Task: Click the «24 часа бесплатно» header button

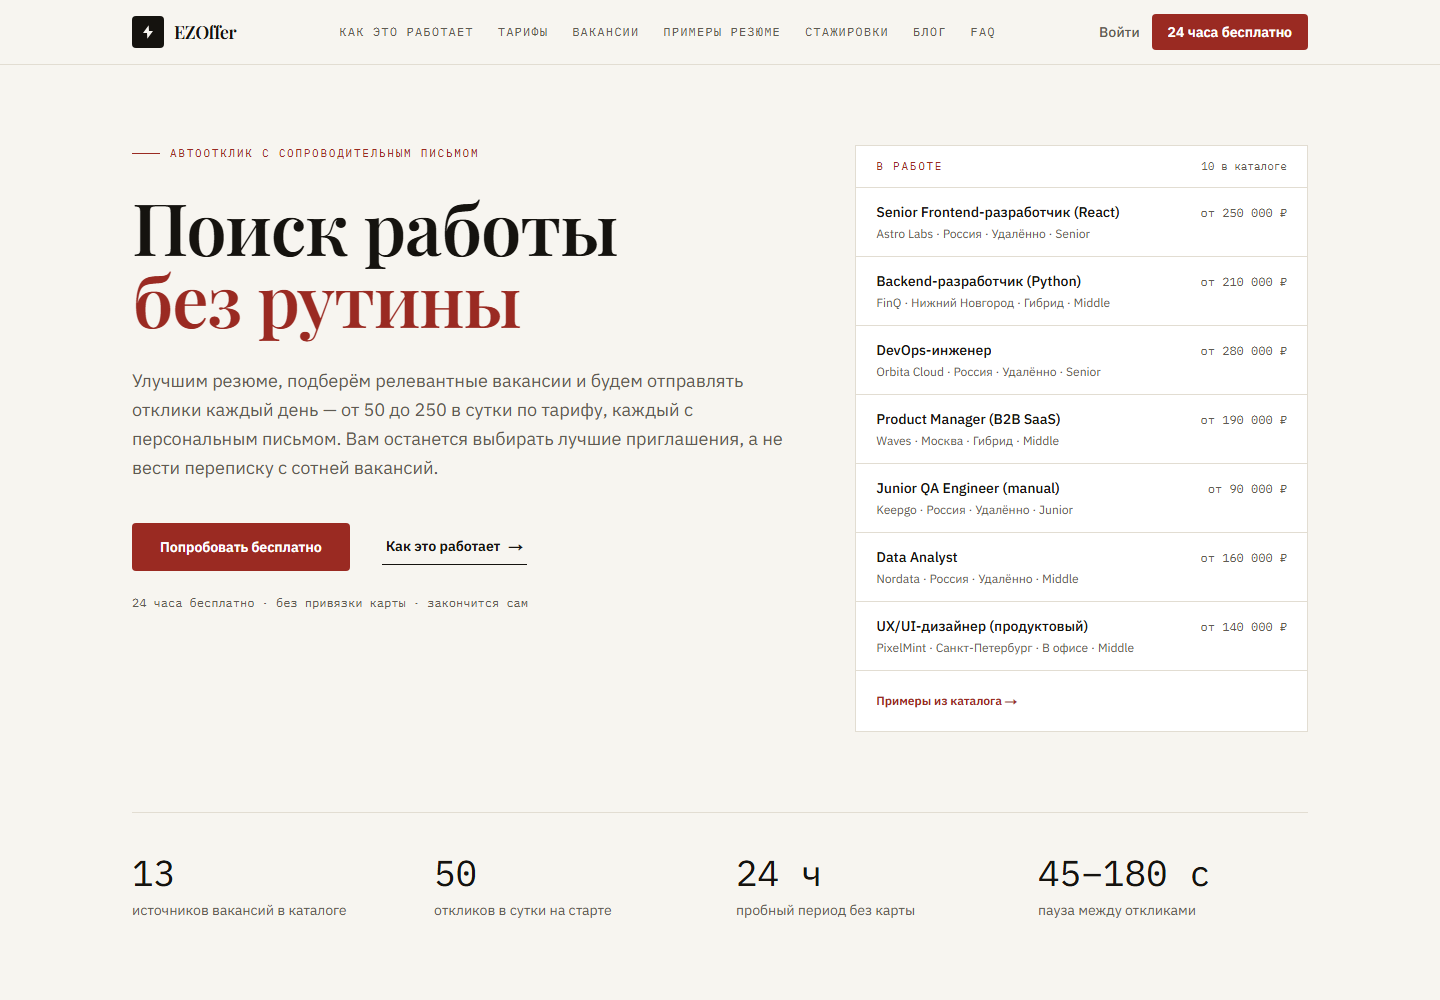Action: click(1230, 32)
